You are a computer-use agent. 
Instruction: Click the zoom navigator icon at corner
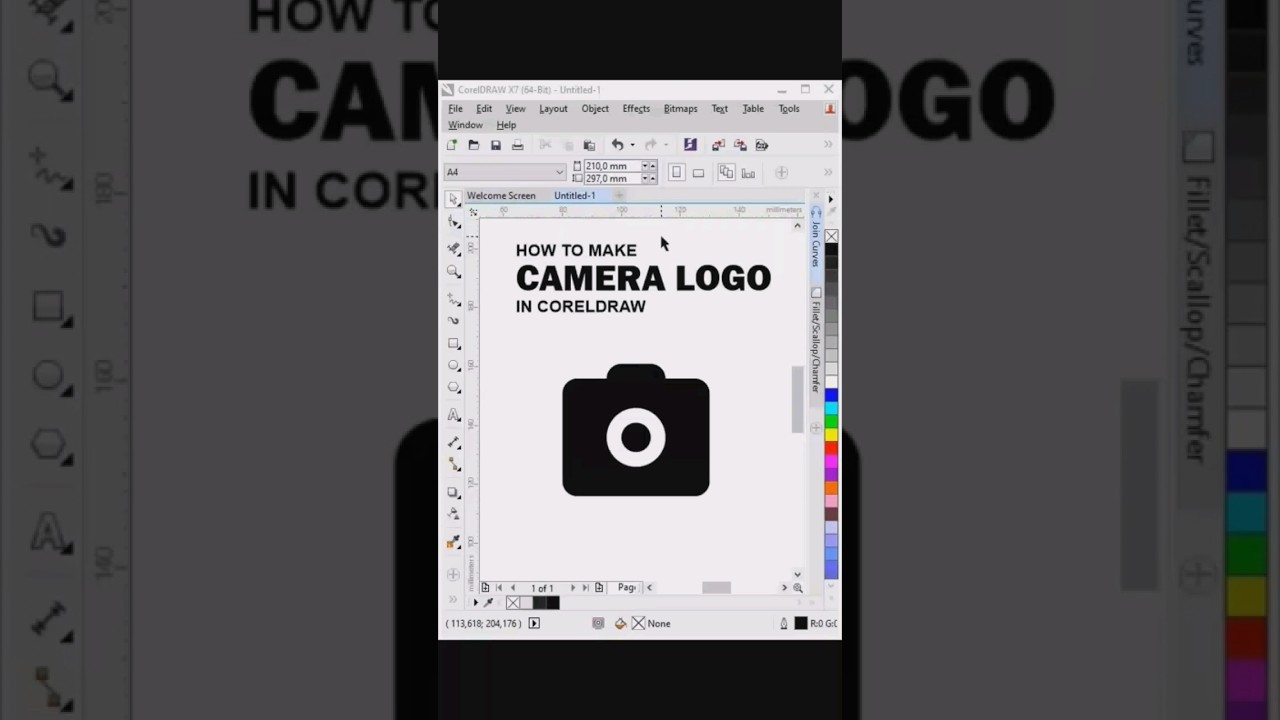[798, 588]
